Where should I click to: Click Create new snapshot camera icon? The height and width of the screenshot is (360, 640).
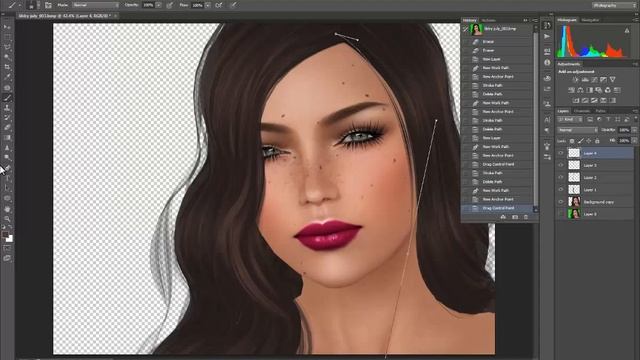(515, 217)
